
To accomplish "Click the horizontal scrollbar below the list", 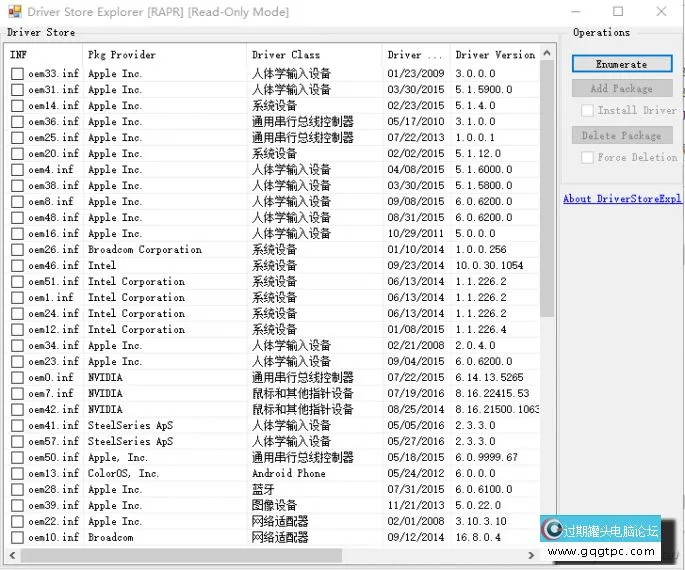I will (200, 554).
